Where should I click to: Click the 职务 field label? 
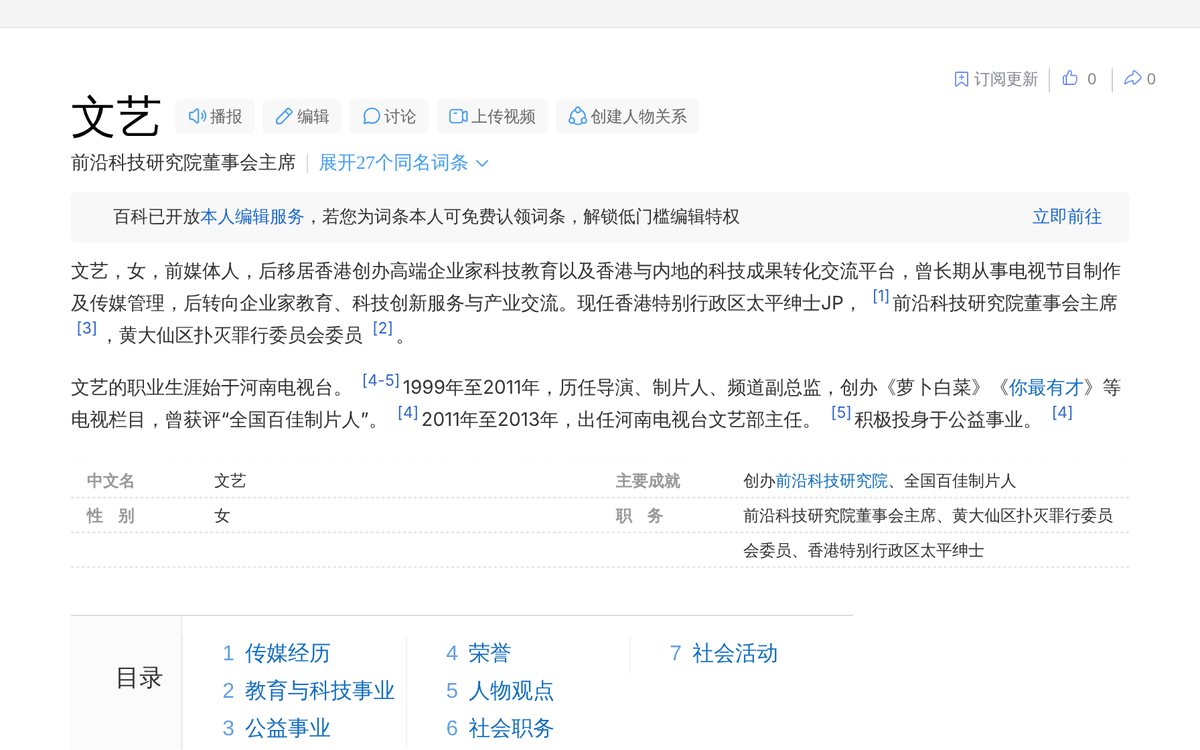point(640,516)
